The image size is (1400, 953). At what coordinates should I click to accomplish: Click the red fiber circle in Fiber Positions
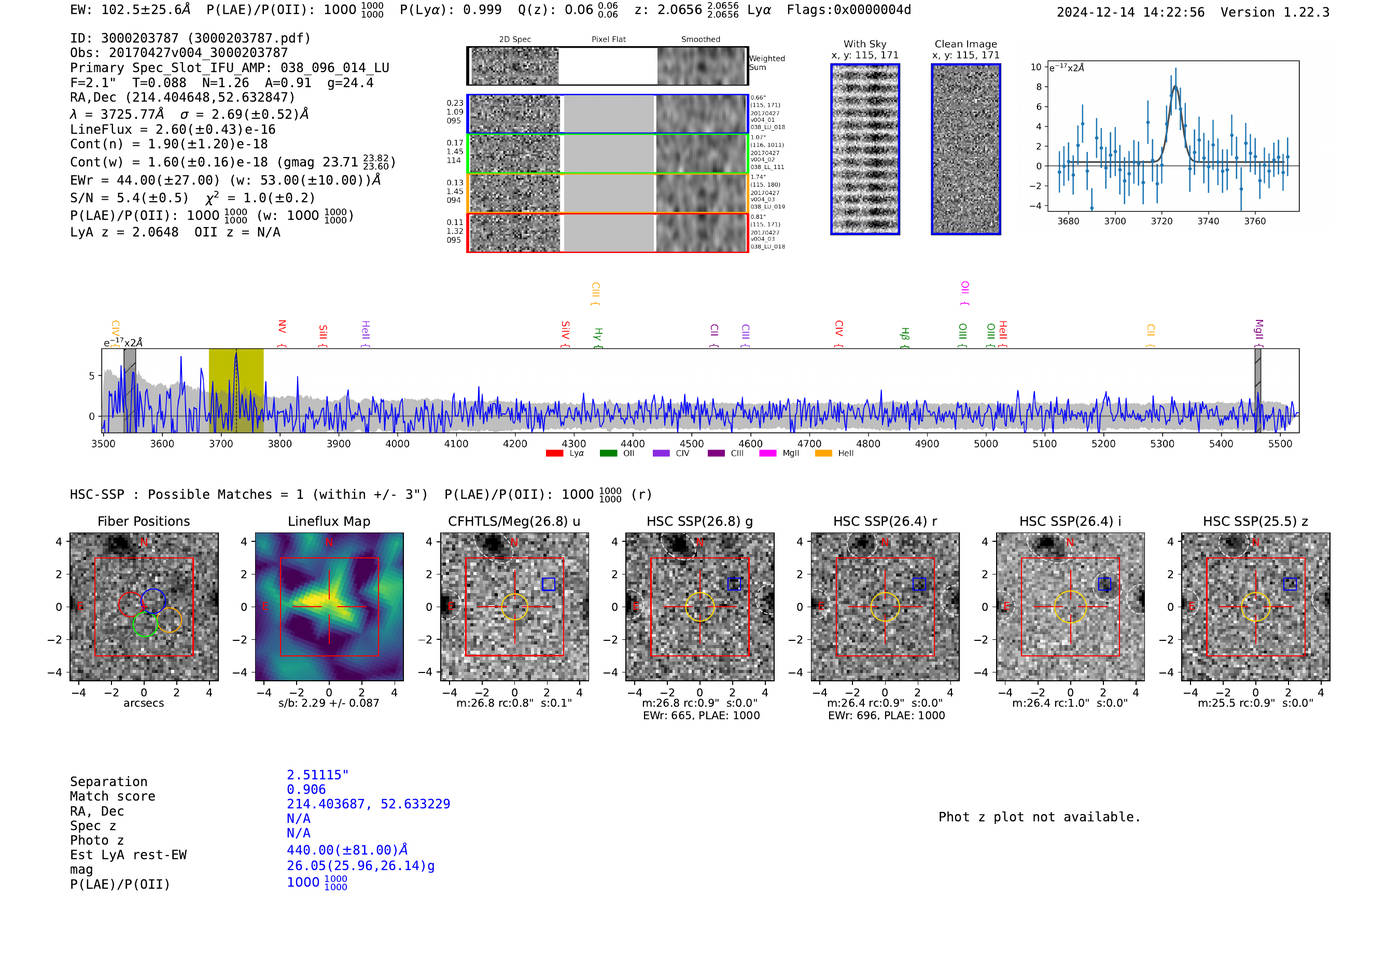(x=130, y=604)
